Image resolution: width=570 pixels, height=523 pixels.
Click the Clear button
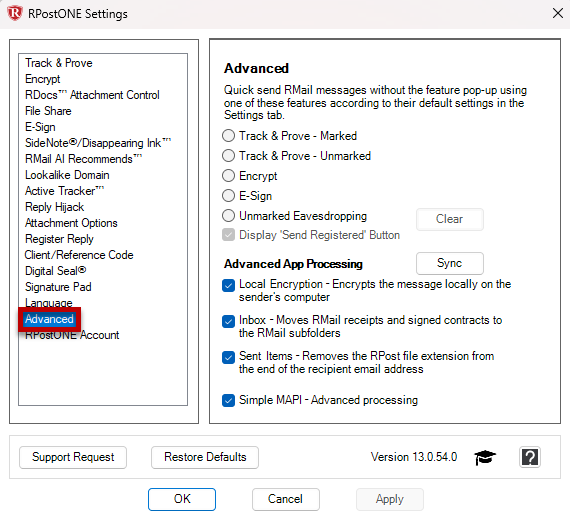[x=450, y=219]
